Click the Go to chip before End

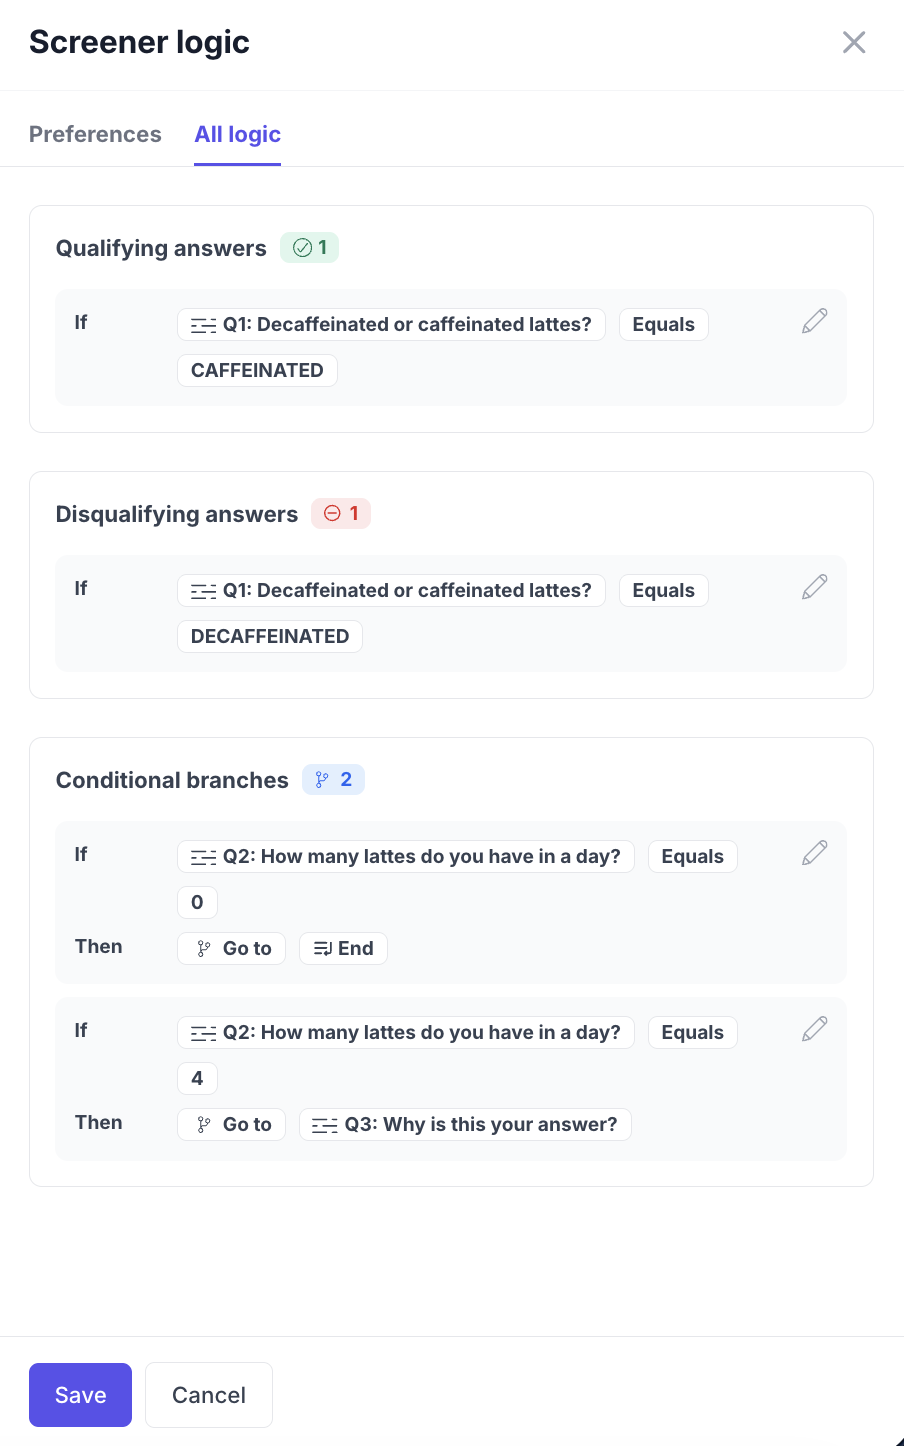coord(232,949)
